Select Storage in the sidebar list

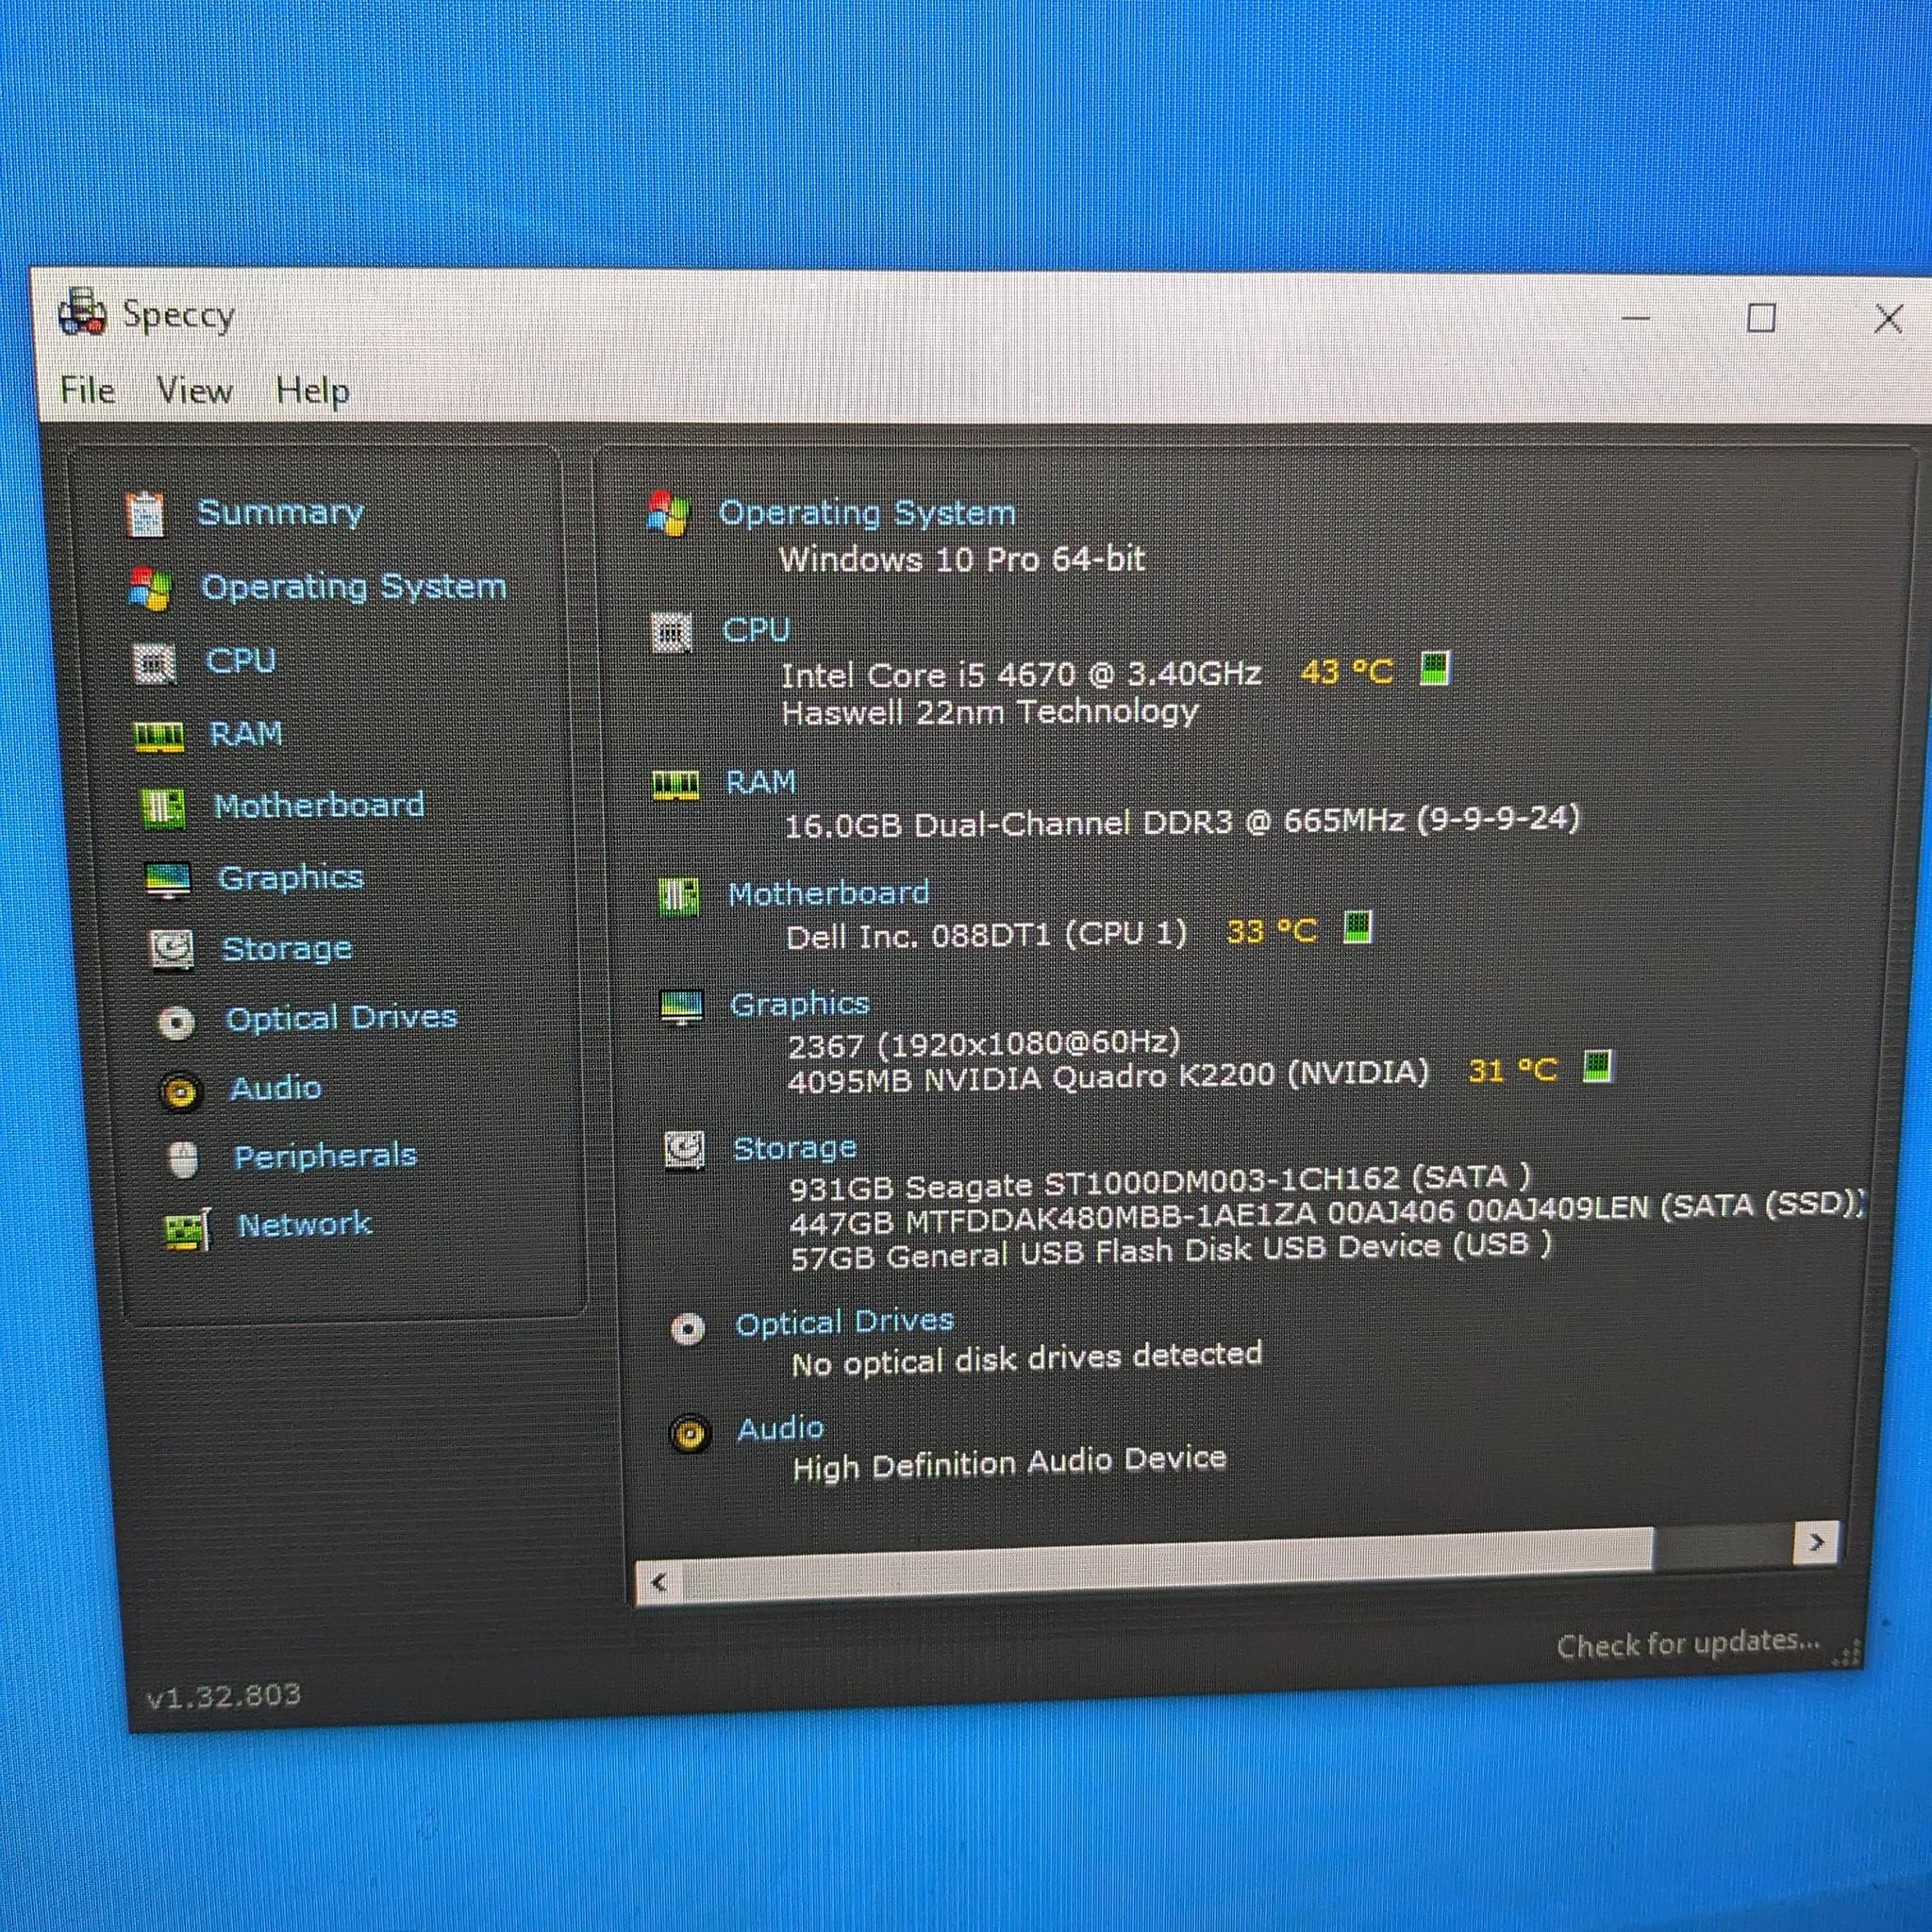pyautogui.click(x=287, y=949)
